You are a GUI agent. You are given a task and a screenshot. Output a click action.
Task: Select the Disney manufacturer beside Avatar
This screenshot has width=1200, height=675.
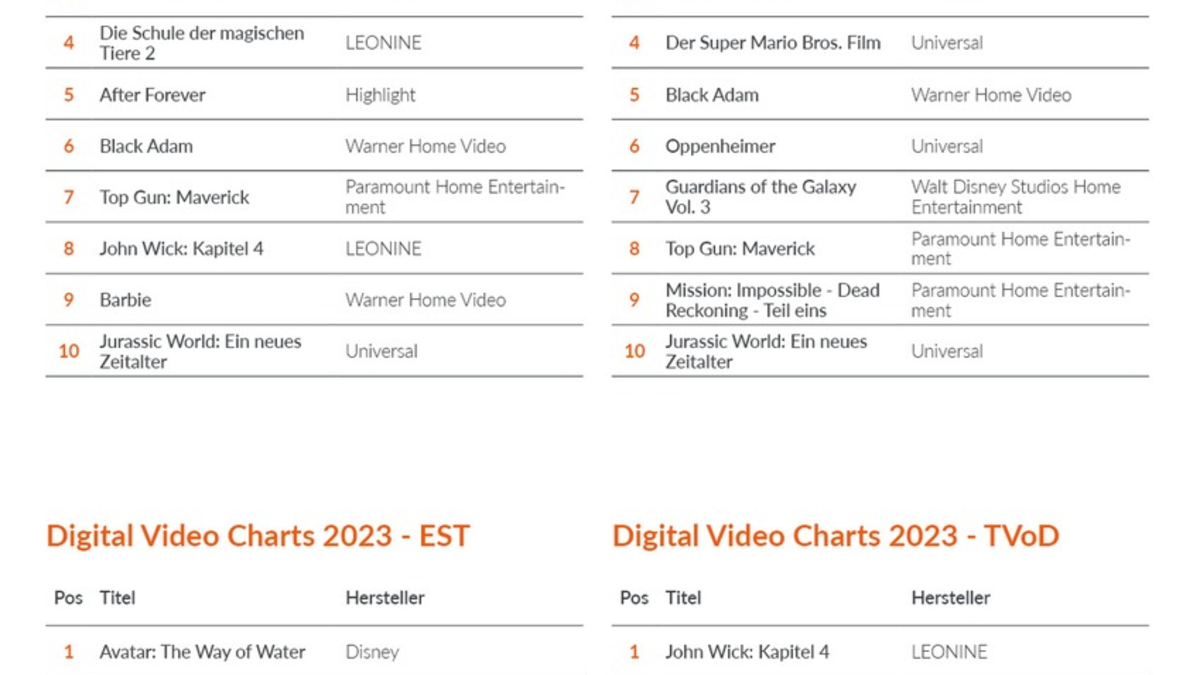click(372, 652)
